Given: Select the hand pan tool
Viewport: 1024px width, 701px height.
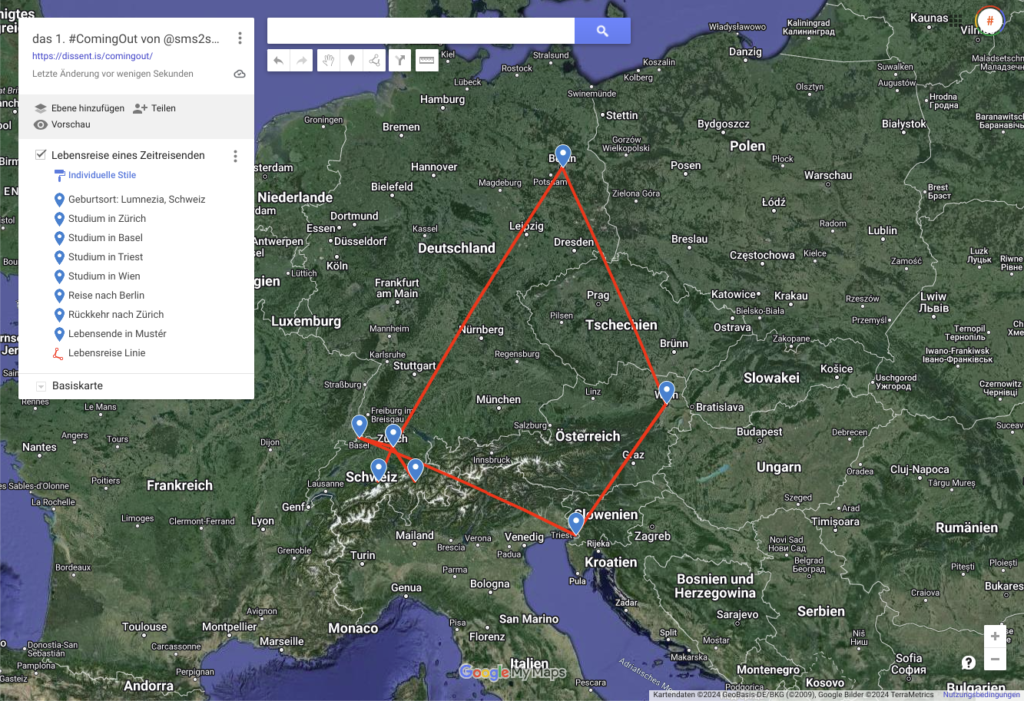Looking at the screenshot, I should tap(329, 61).
